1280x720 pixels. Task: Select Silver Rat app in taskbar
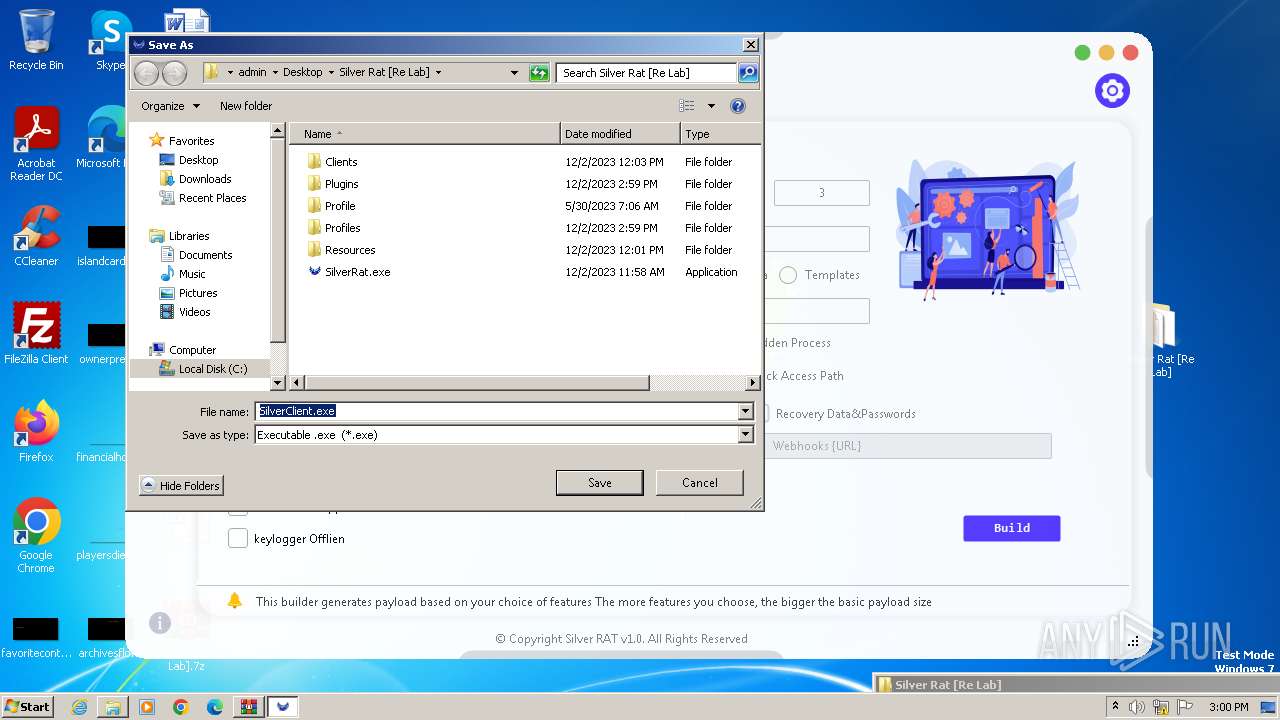click(284, 707)
